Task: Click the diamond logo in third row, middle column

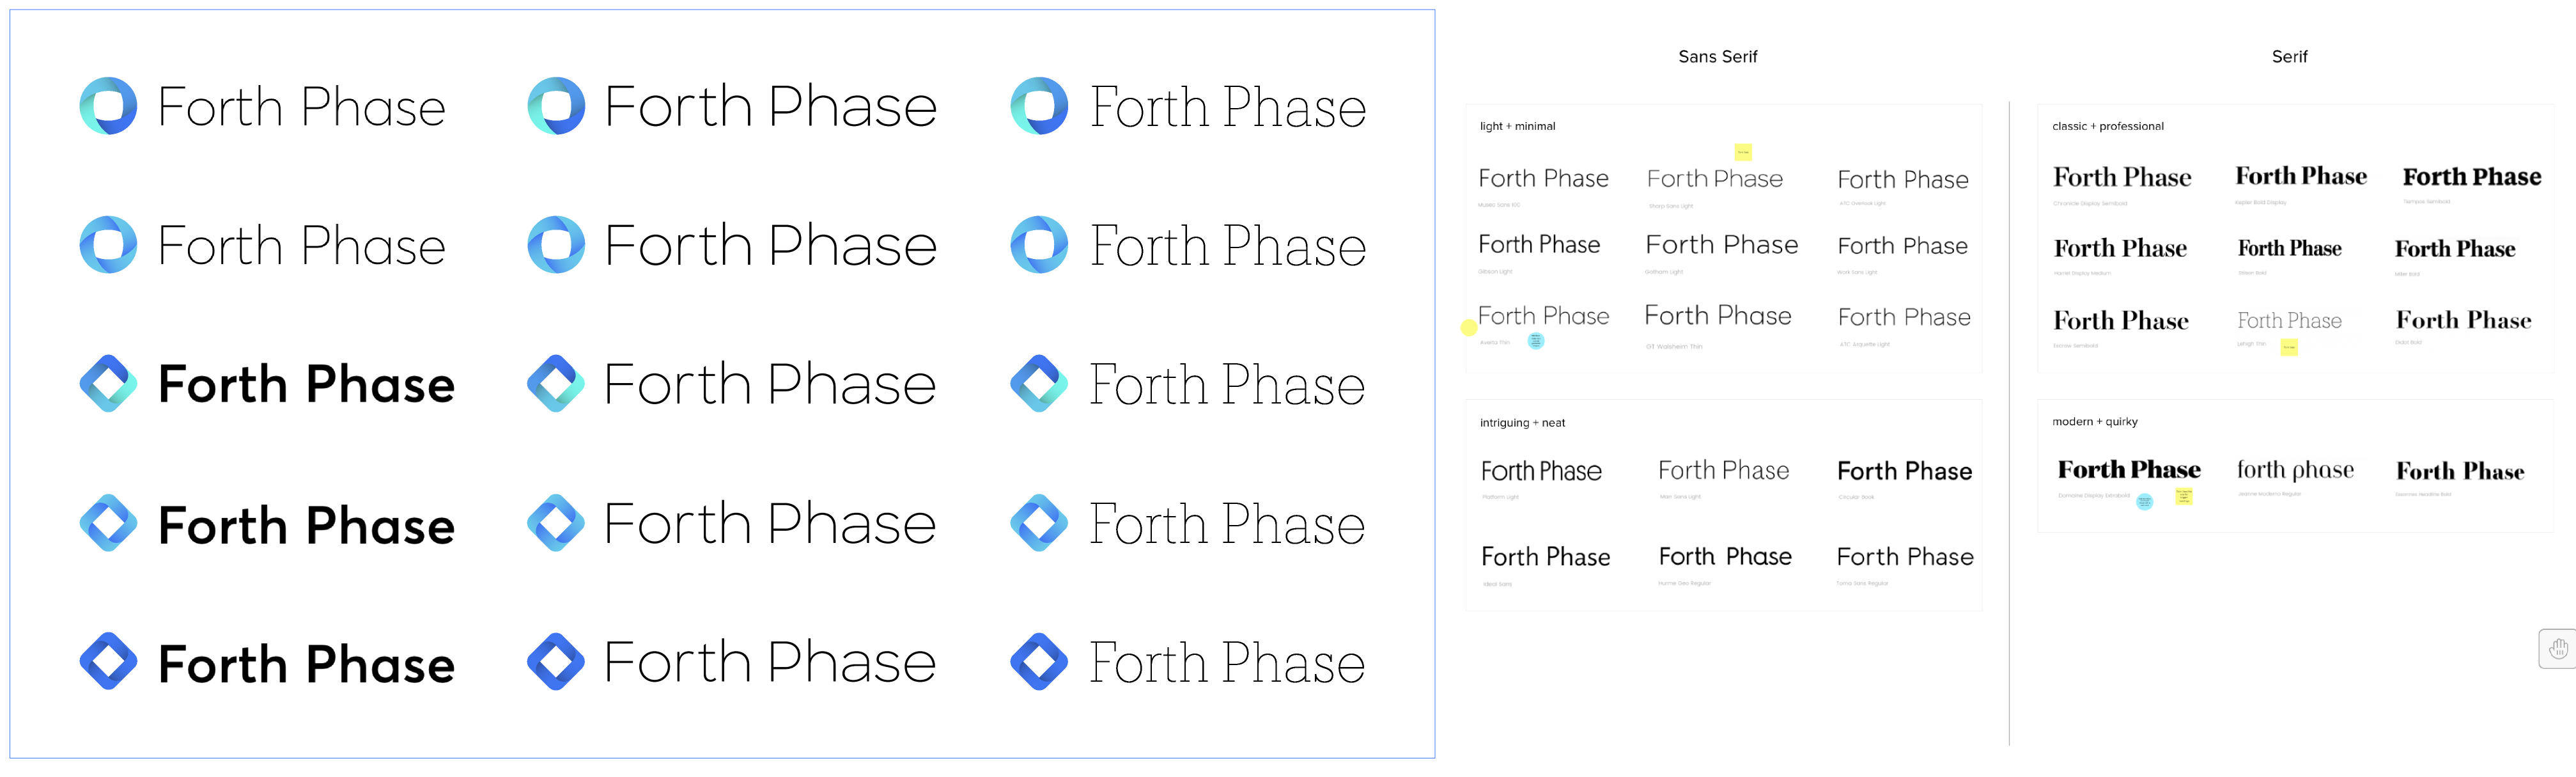Action: (556, 384)
